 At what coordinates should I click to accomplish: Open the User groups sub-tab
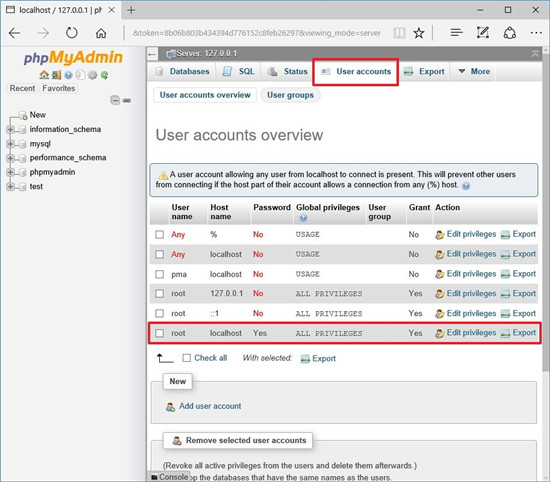290,95
